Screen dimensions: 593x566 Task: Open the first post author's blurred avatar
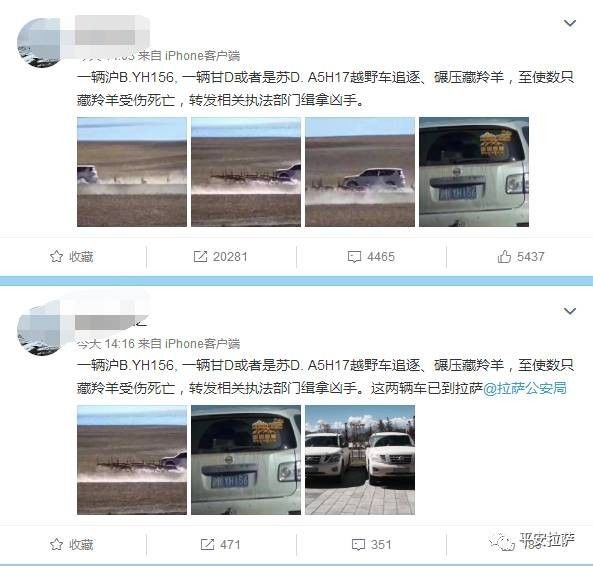tap(40, 42)
